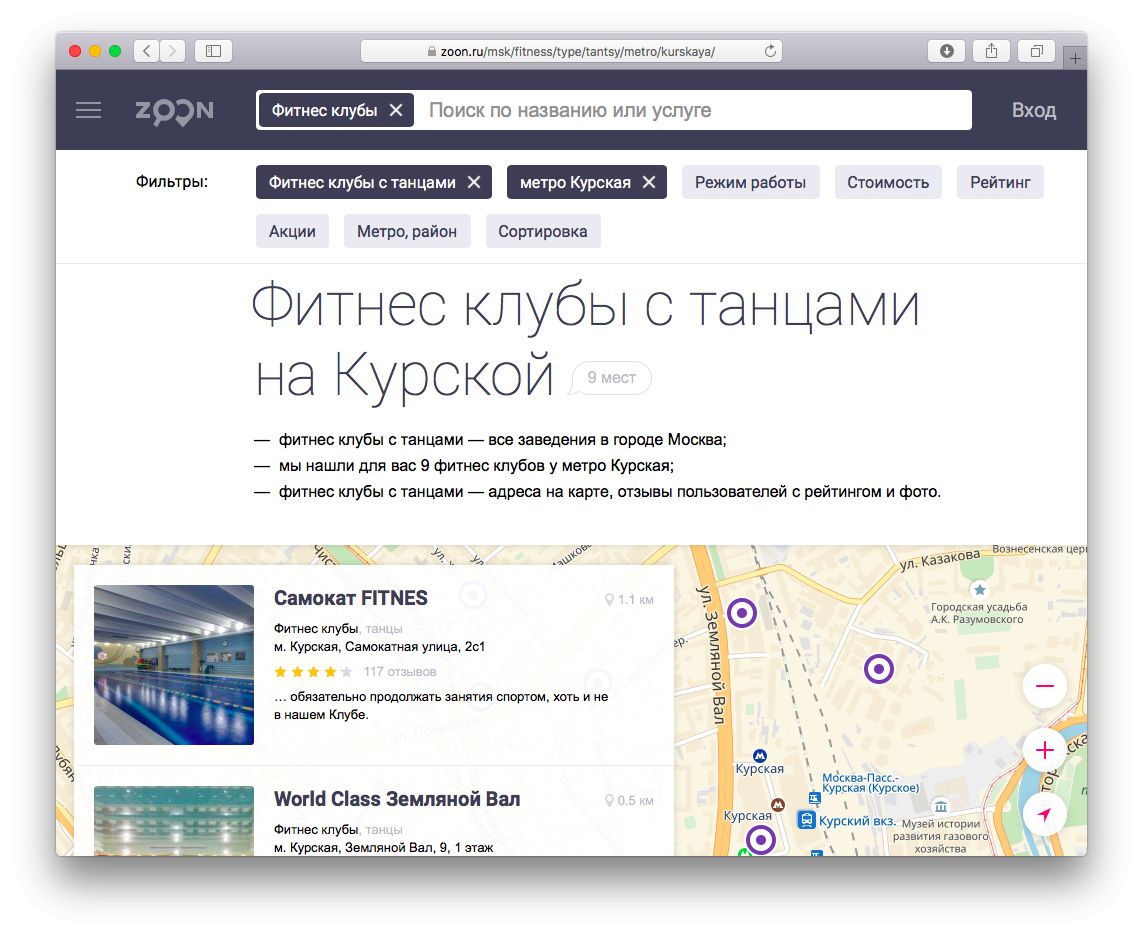The height and width of the screenshot is (936, 1143).
Task: Go forward with Safari forward arrow
Action: click(x=172, y=51)
